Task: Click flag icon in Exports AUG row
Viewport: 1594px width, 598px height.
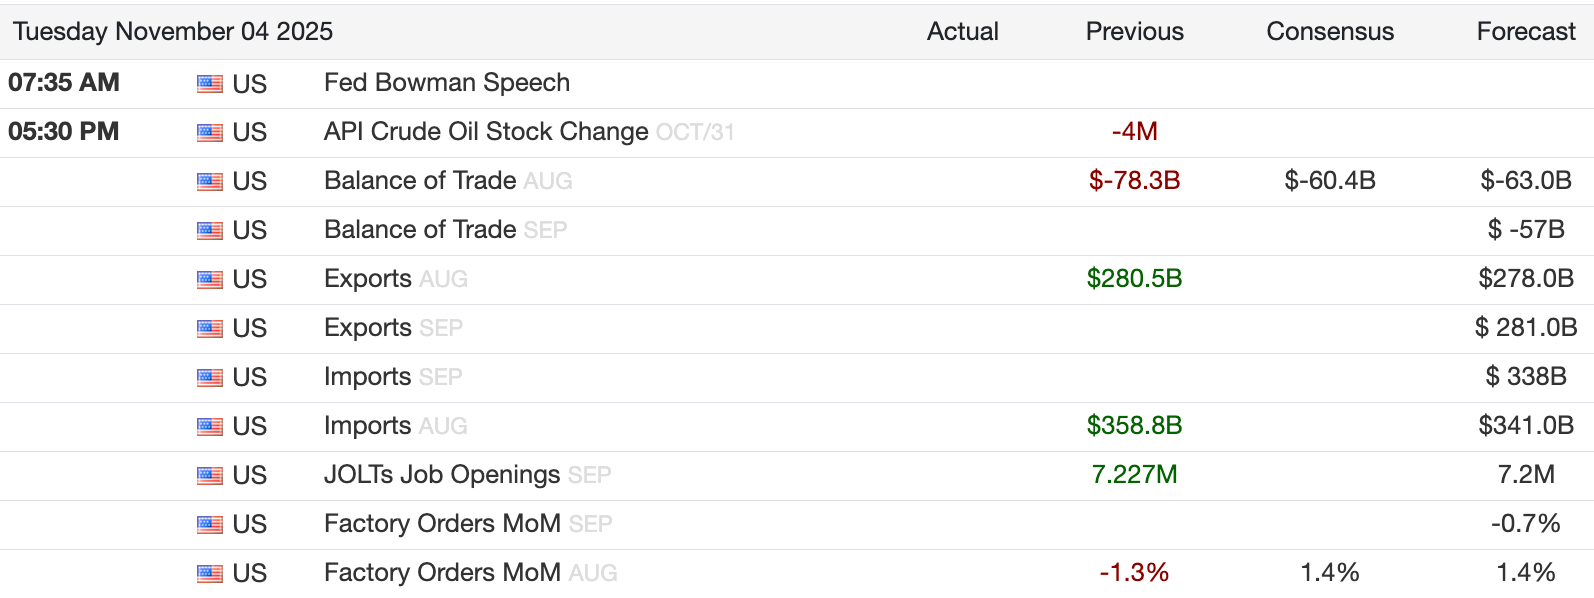Action: click(210, 280)
